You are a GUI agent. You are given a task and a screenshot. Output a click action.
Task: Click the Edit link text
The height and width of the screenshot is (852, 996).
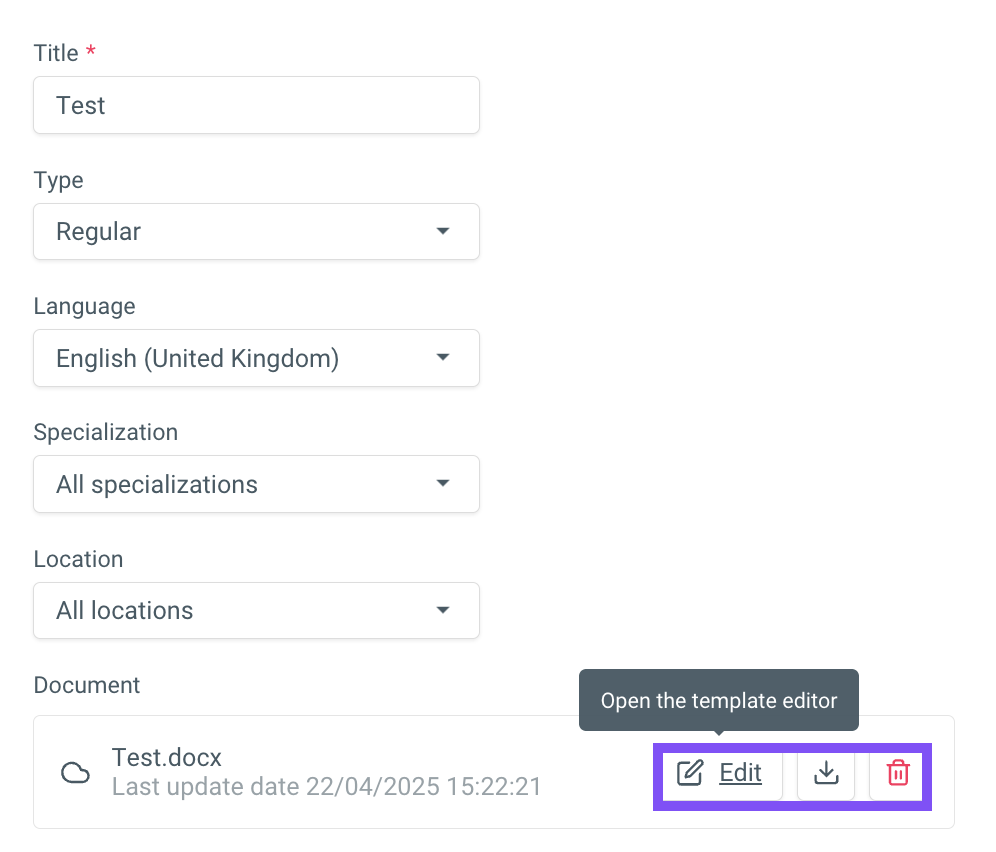point(740,773)
